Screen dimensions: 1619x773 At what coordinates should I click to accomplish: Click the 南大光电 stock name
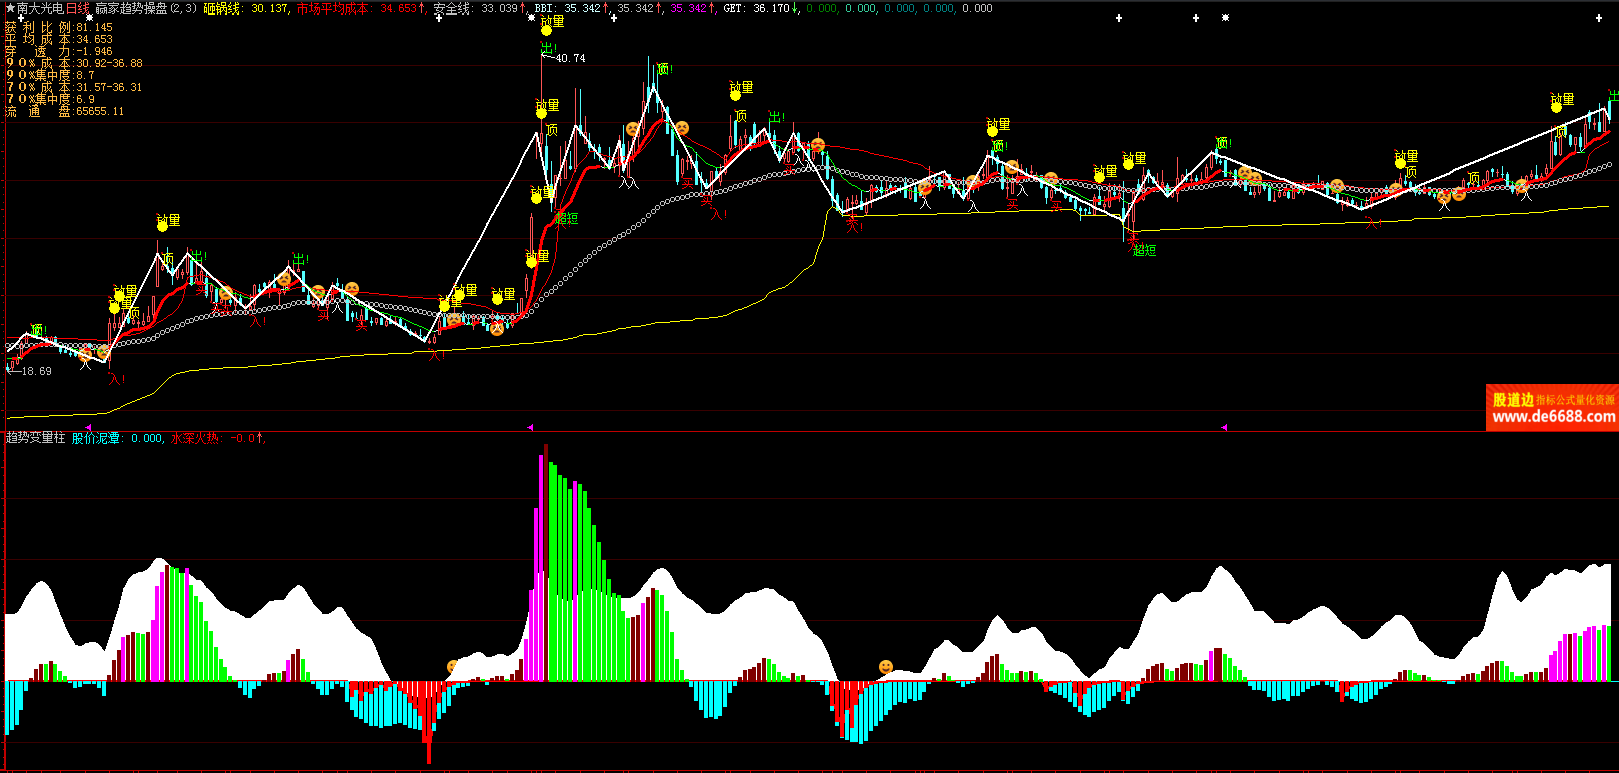tap(40, 8)
